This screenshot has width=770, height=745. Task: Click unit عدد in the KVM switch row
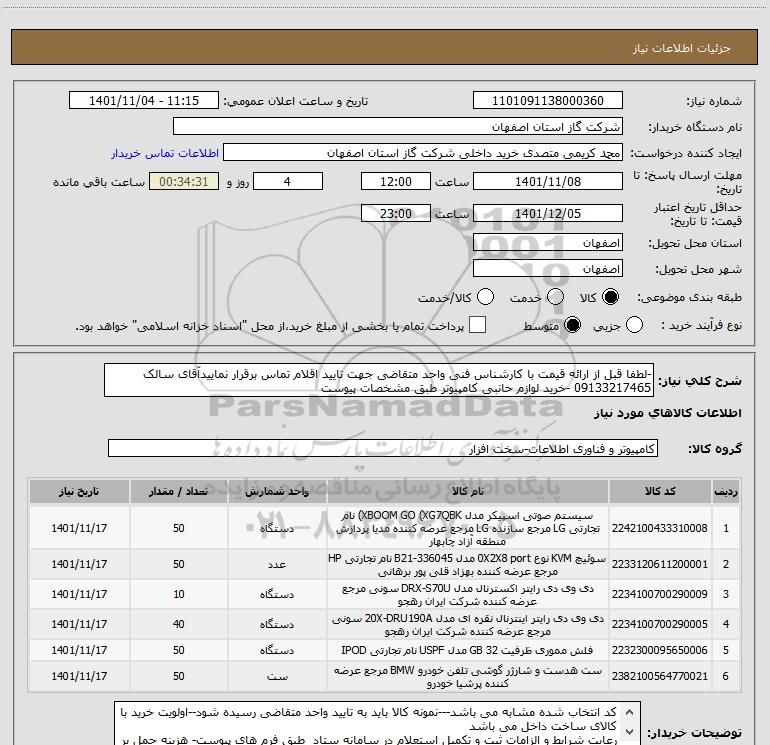pyautogui.click(x=277, y=564)
